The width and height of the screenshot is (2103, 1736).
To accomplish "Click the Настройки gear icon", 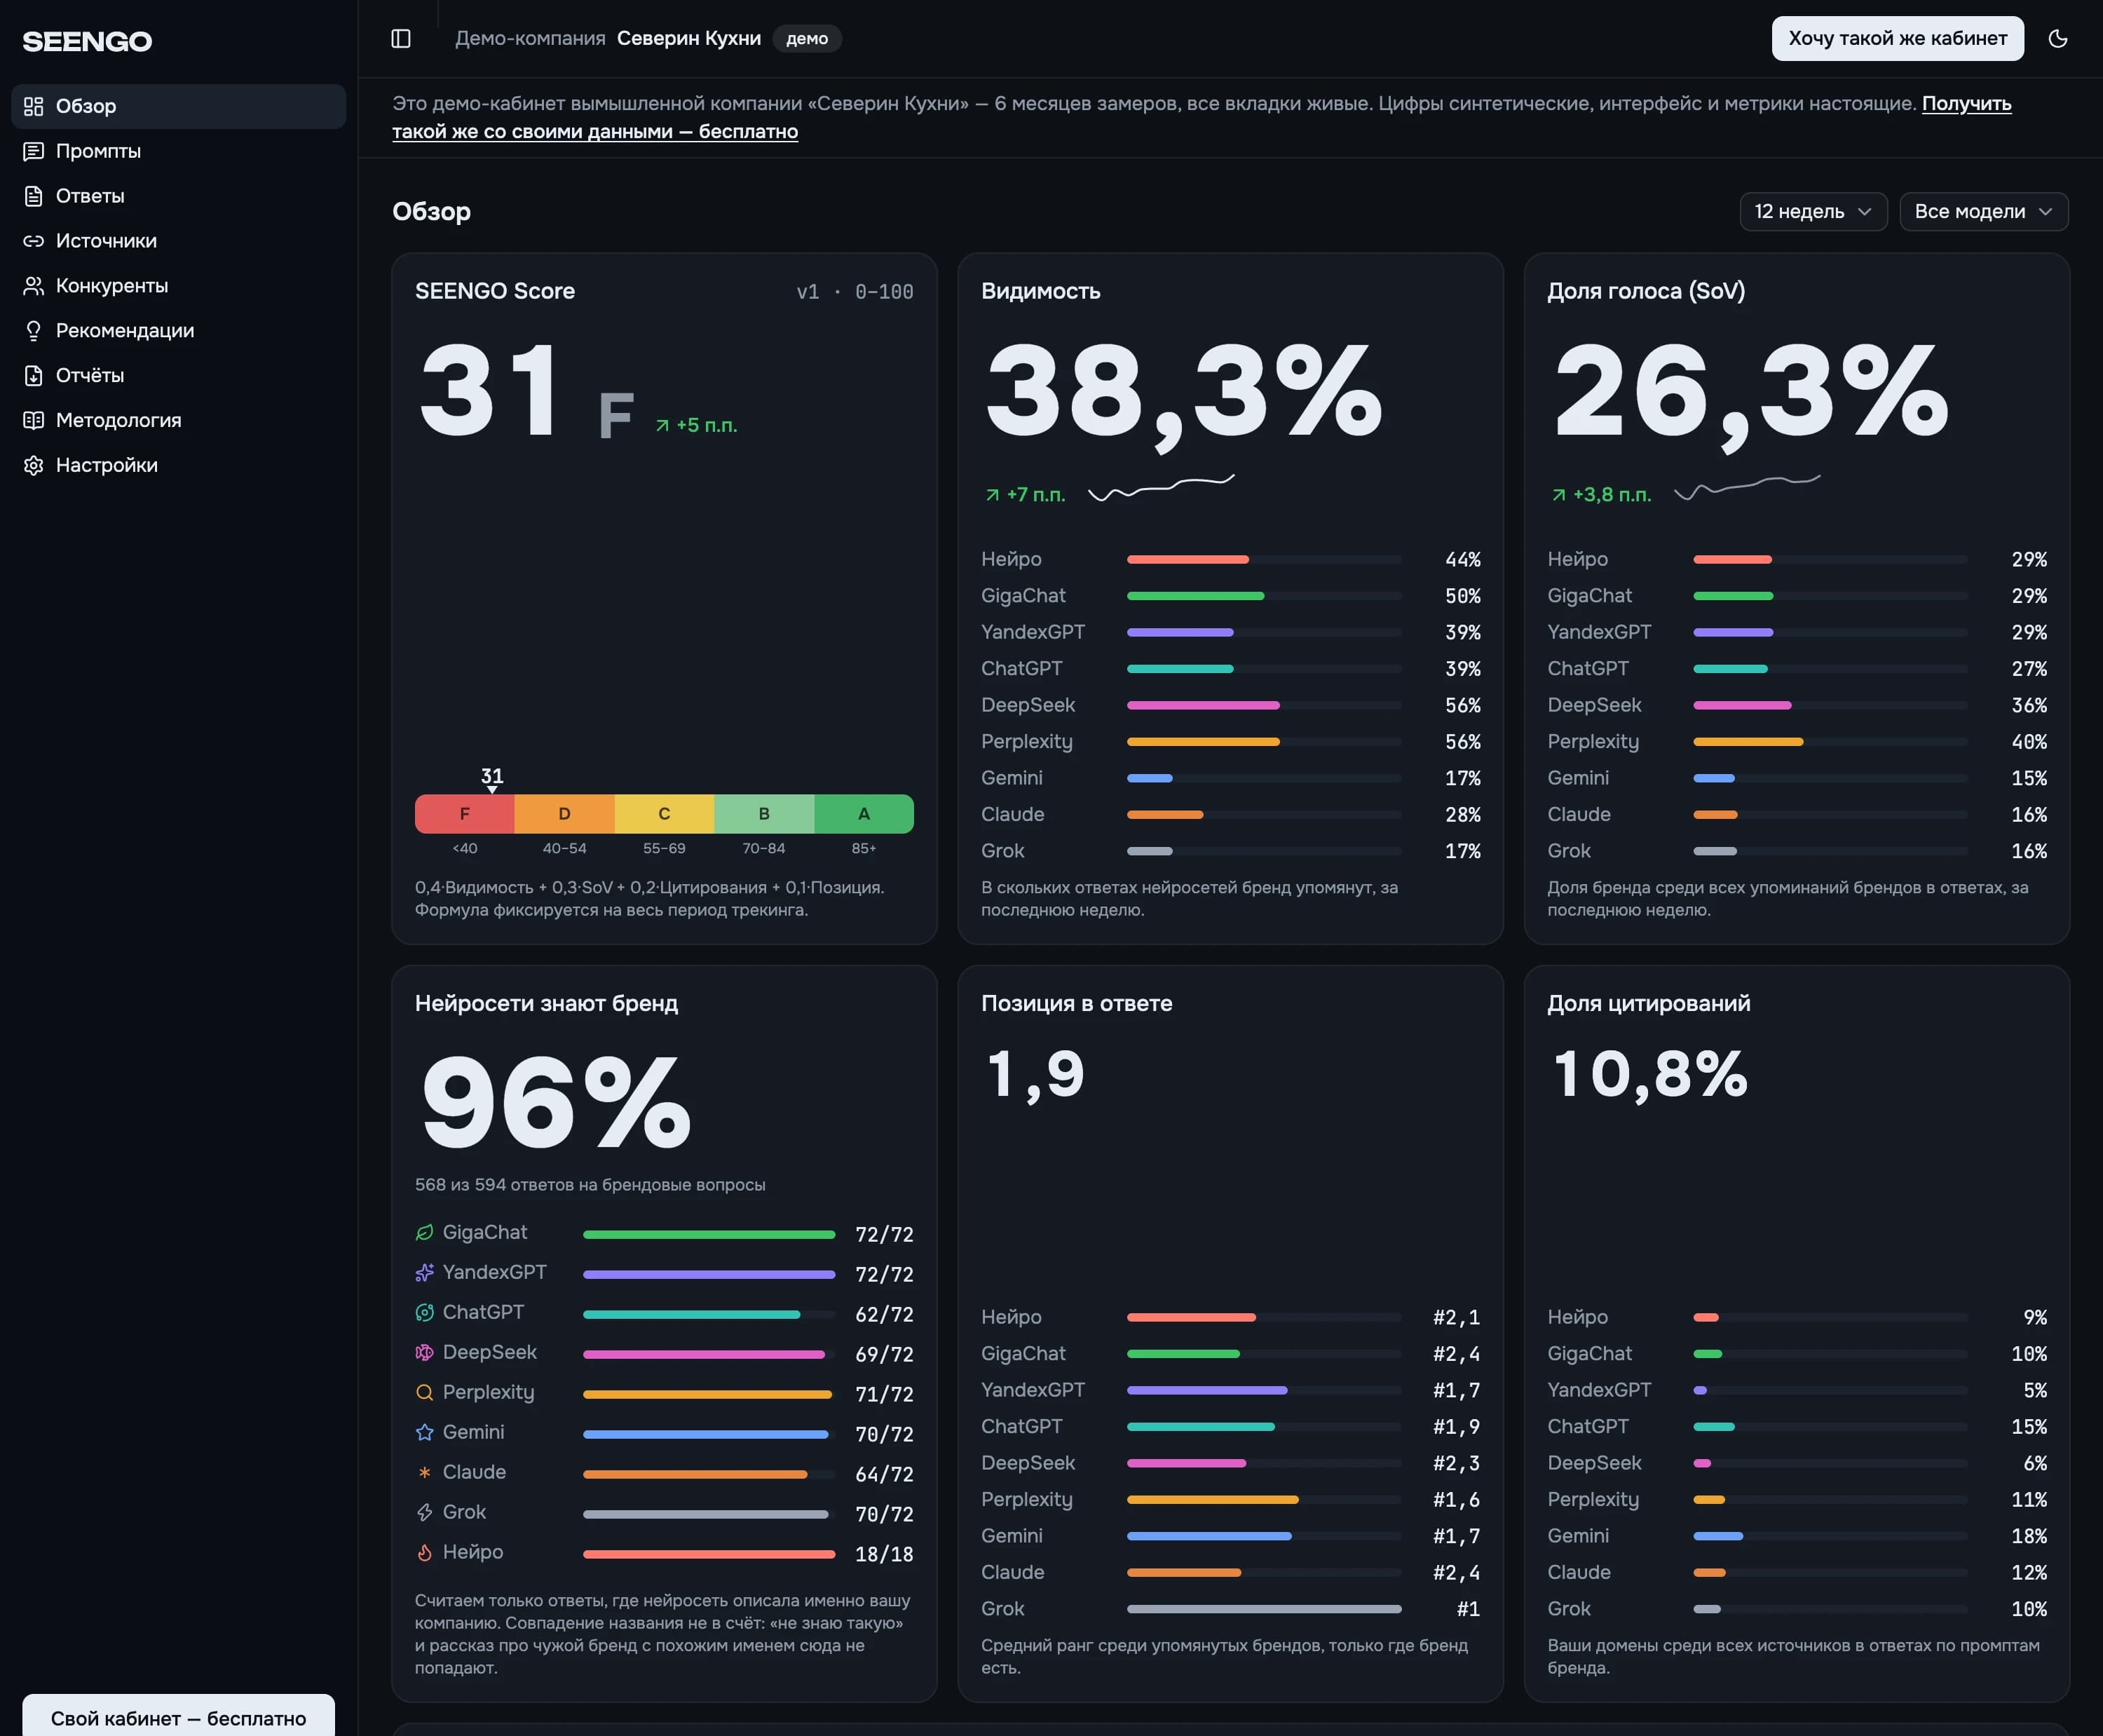I will [34, 466].
